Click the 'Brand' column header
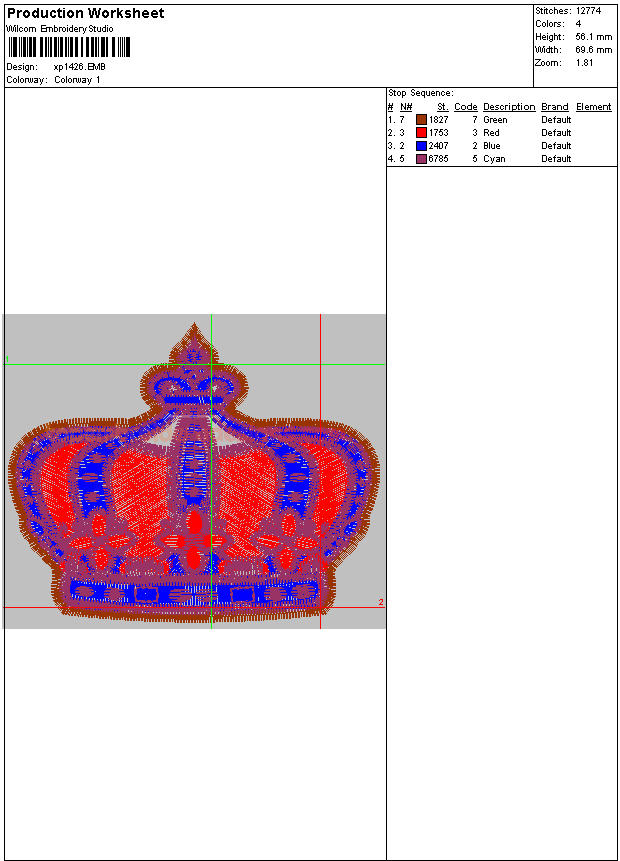Screen dimensions: 620x861 click(x=555, y=107)
